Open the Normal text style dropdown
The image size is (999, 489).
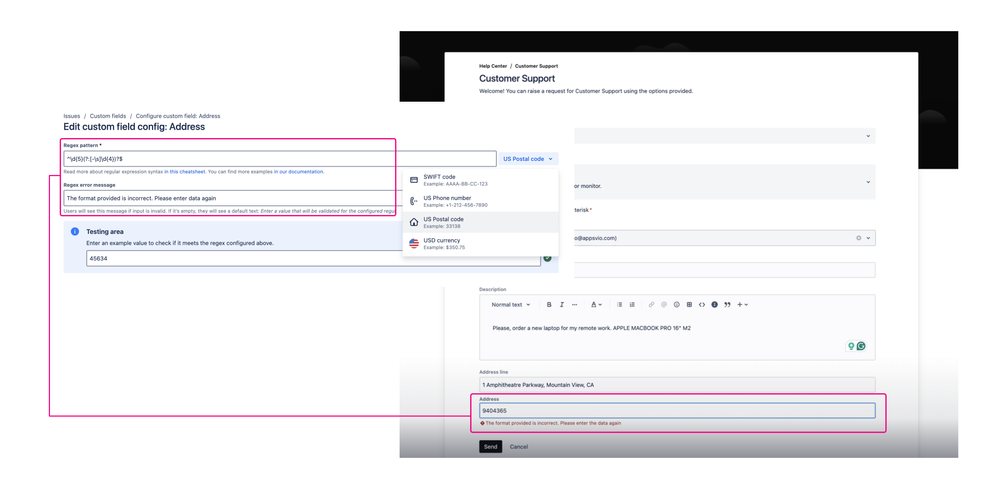click(510, 305)
